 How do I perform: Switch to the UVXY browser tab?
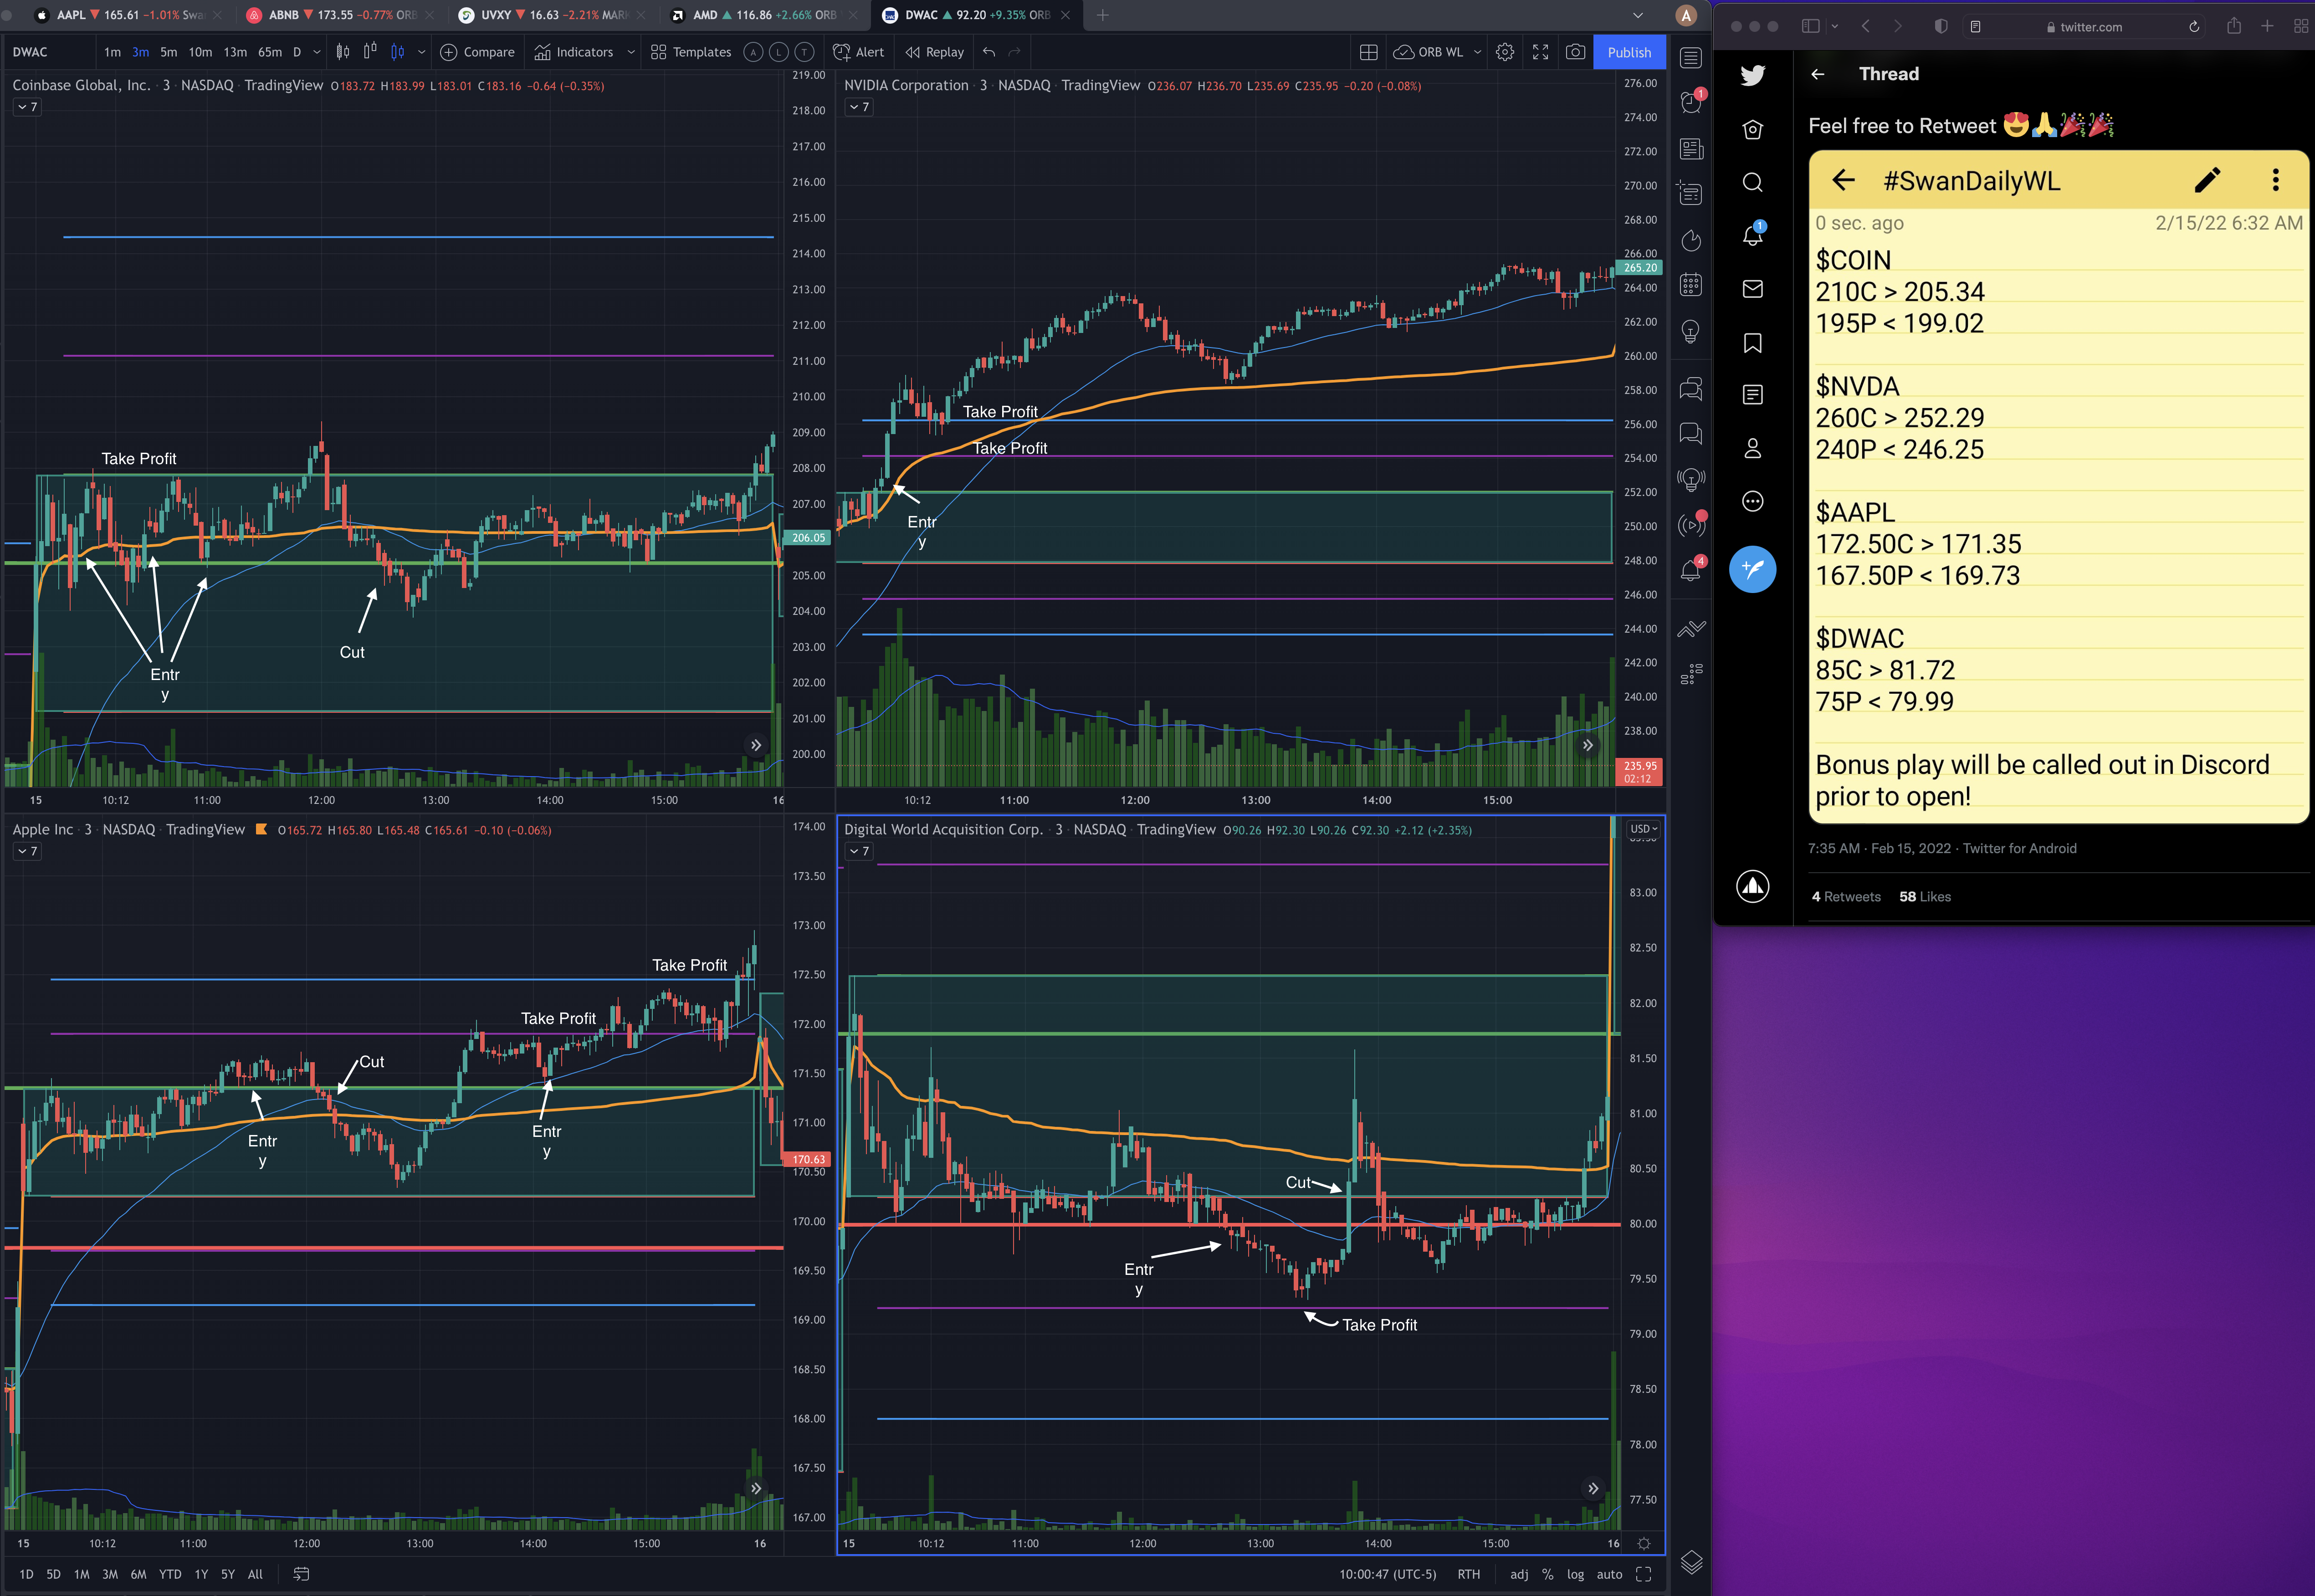point(552,15)
